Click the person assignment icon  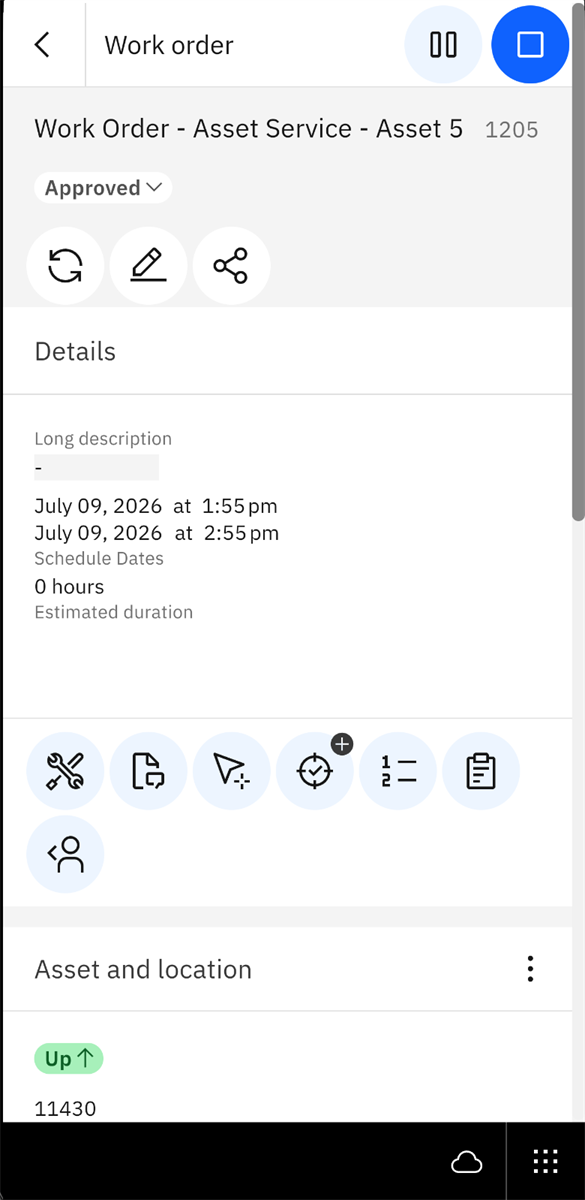pyautogui.click(x=65, y=854)
